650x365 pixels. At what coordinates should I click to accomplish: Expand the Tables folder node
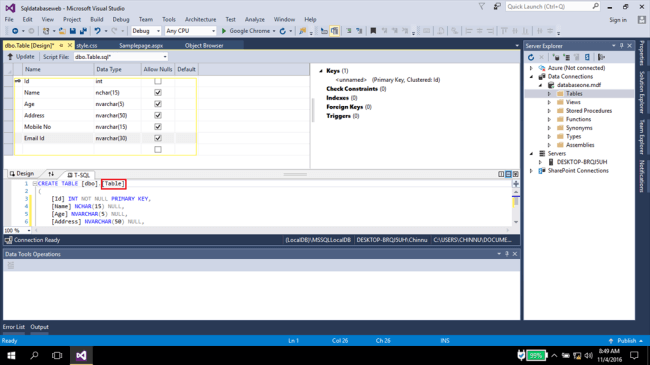[x=549, y=94]
